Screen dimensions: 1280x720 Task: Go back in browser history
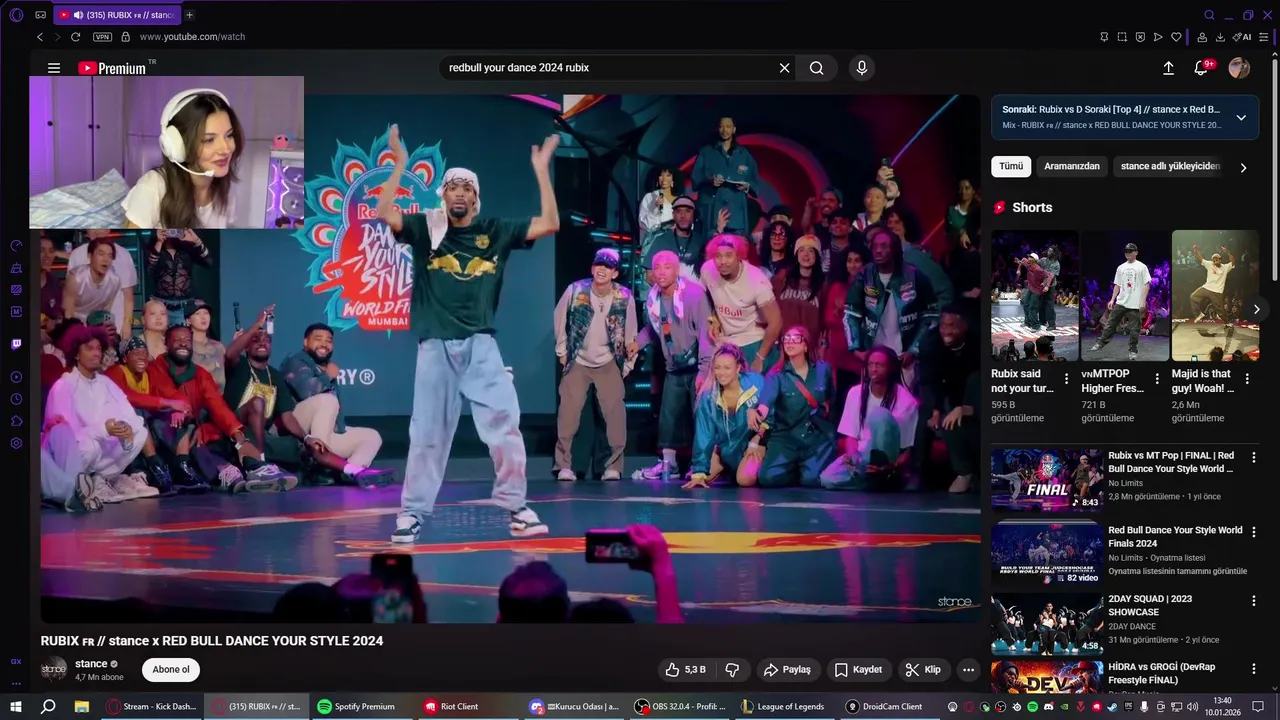pyautogui.click(x=40, y=37)
